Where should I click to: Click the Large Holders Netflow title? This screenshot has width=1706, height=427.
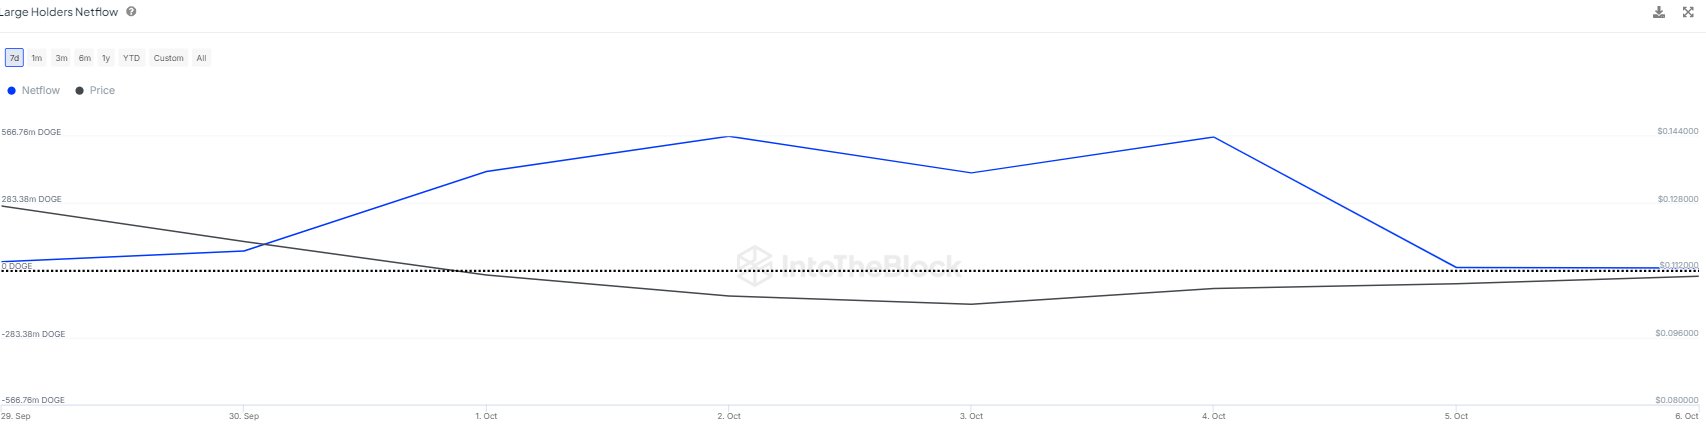point(60,12)
